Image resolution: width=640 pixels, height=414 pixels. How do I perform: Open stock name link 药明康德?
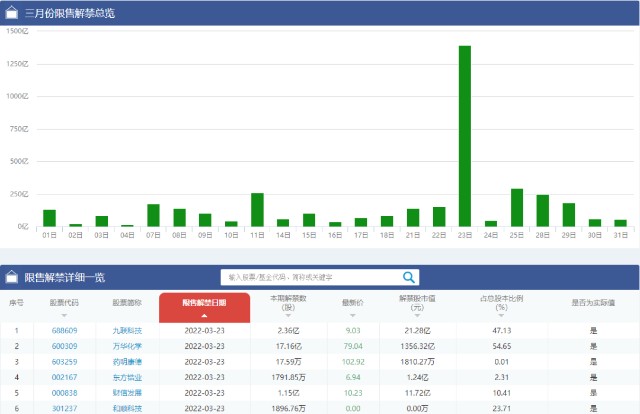tap(127, 362)
